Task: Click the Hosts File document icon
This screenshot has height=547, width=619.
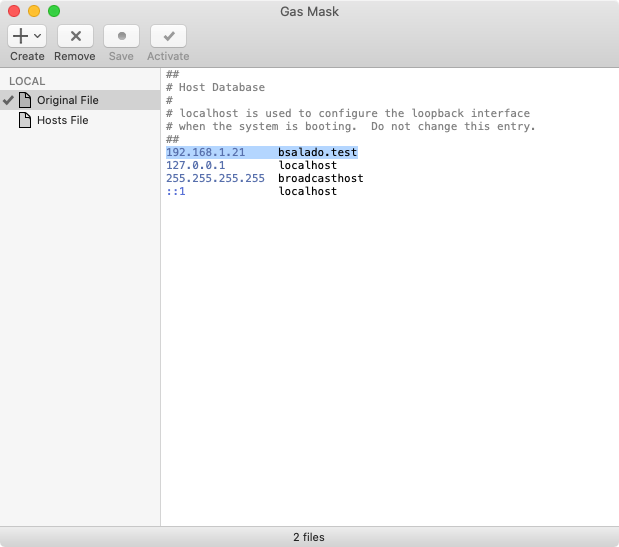Action: point(26,120)
